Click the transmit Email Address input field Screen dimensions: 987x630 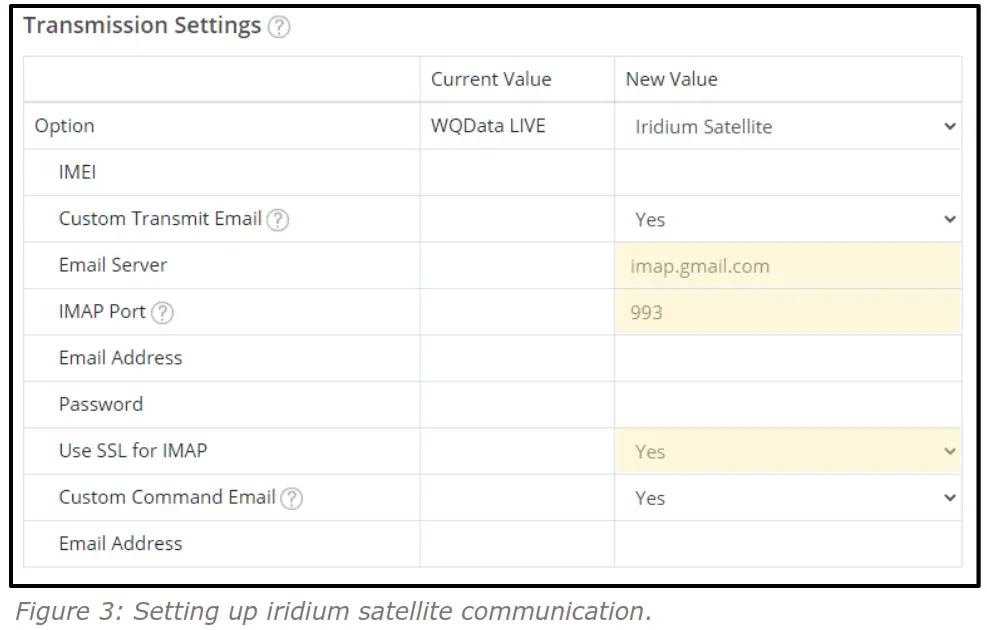point(788,359)
